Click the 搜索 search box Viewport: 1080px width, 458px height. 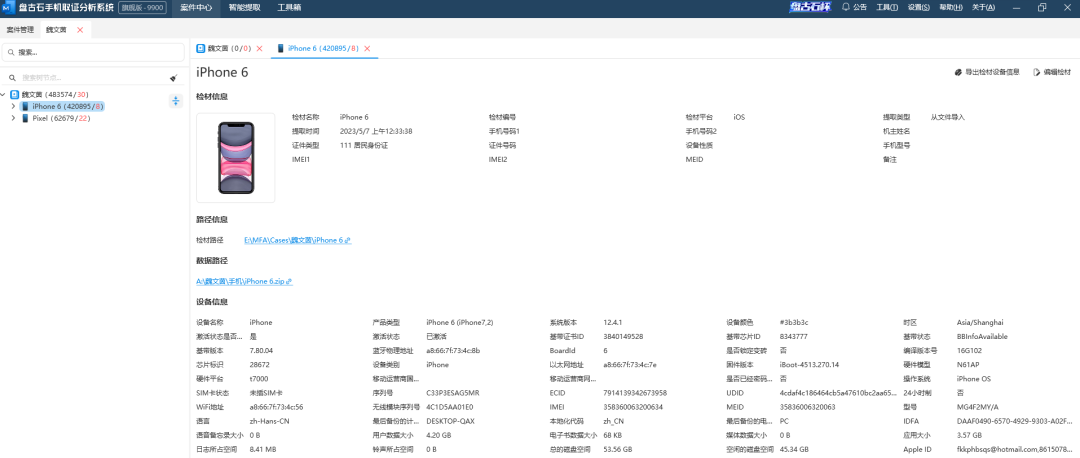[94, 52]
